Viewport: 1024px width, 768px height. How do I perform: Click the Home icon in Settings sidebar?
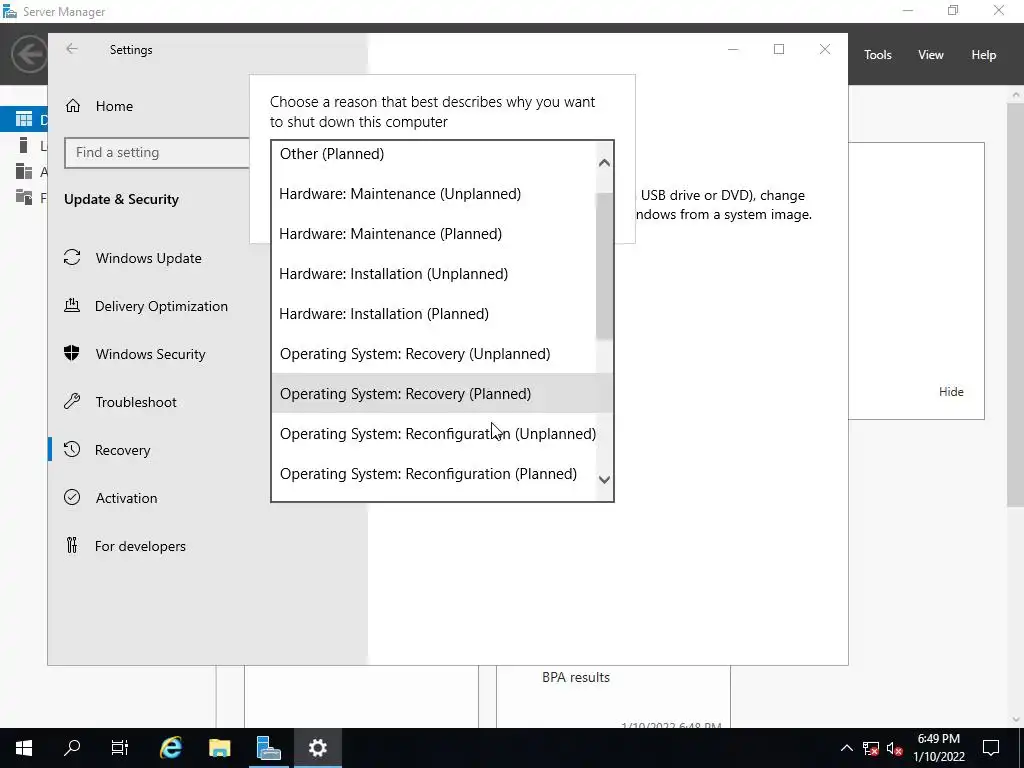(72, 106)
